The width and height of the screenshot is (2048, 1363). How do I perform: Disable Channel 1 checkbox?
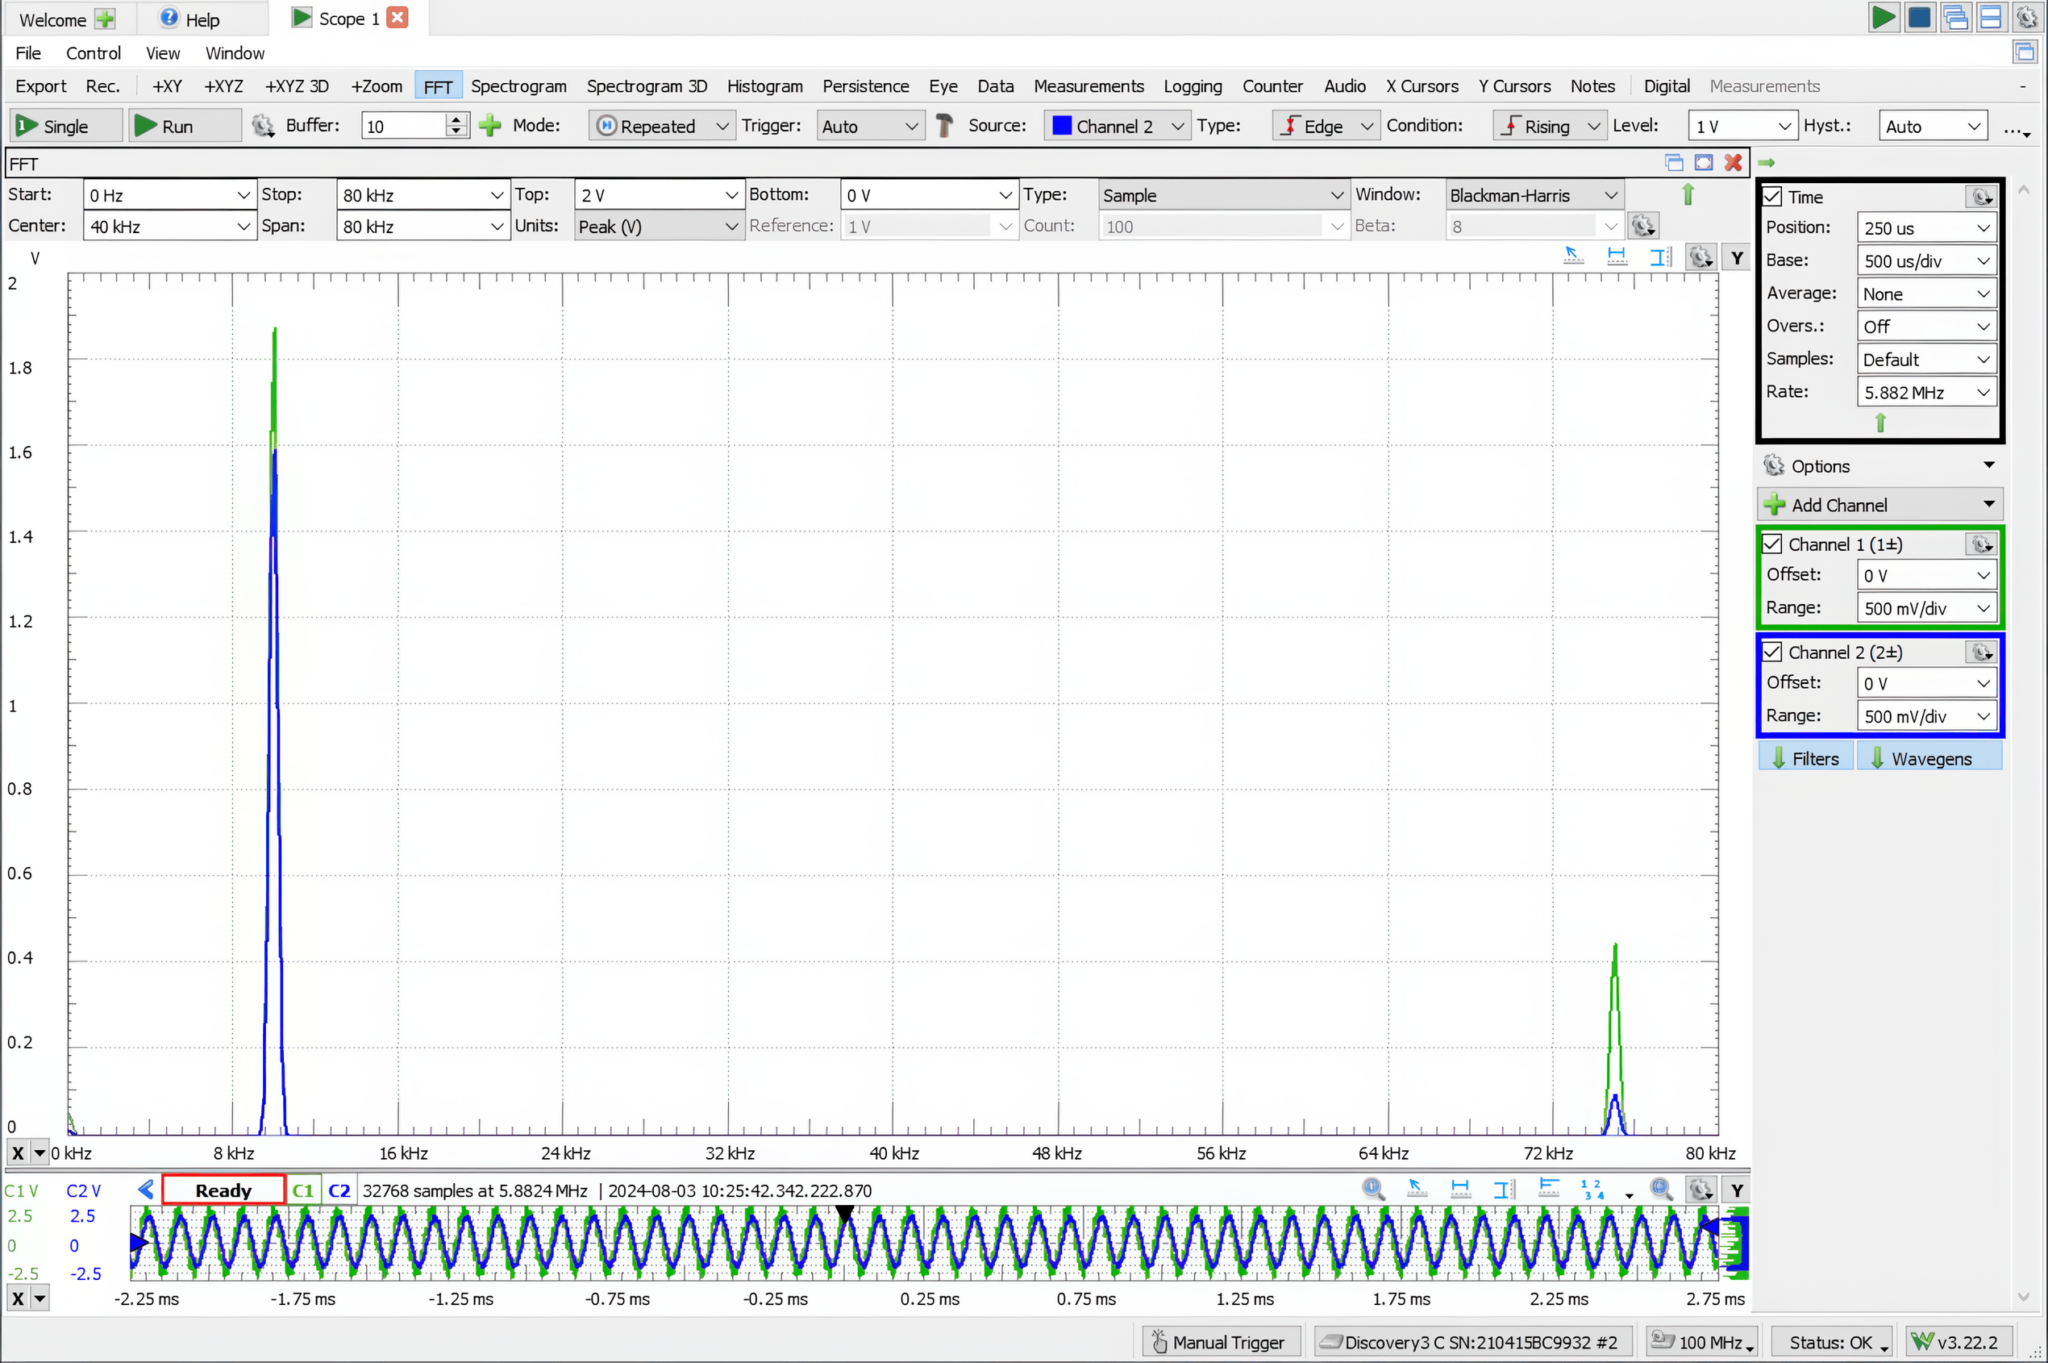[x=1773, y=544]
